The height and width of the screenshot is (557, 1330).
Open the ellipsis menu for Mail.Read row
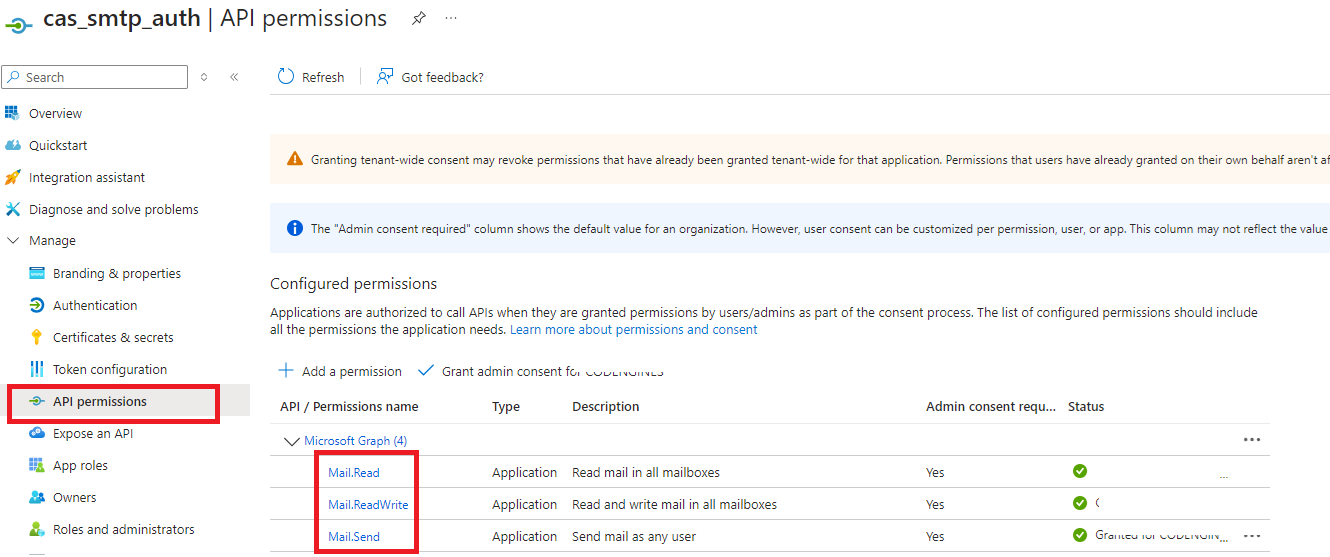(1224, 476)
